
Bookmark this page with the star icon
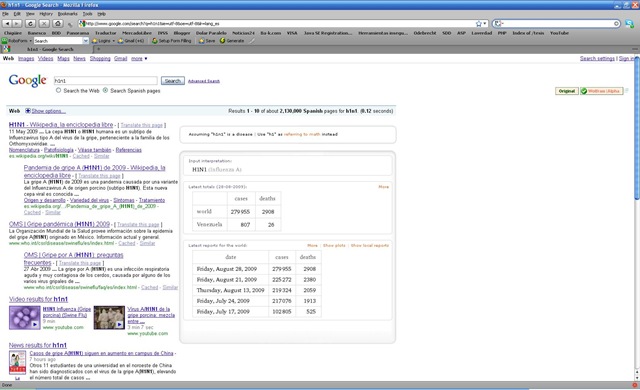tap(478, 24)
